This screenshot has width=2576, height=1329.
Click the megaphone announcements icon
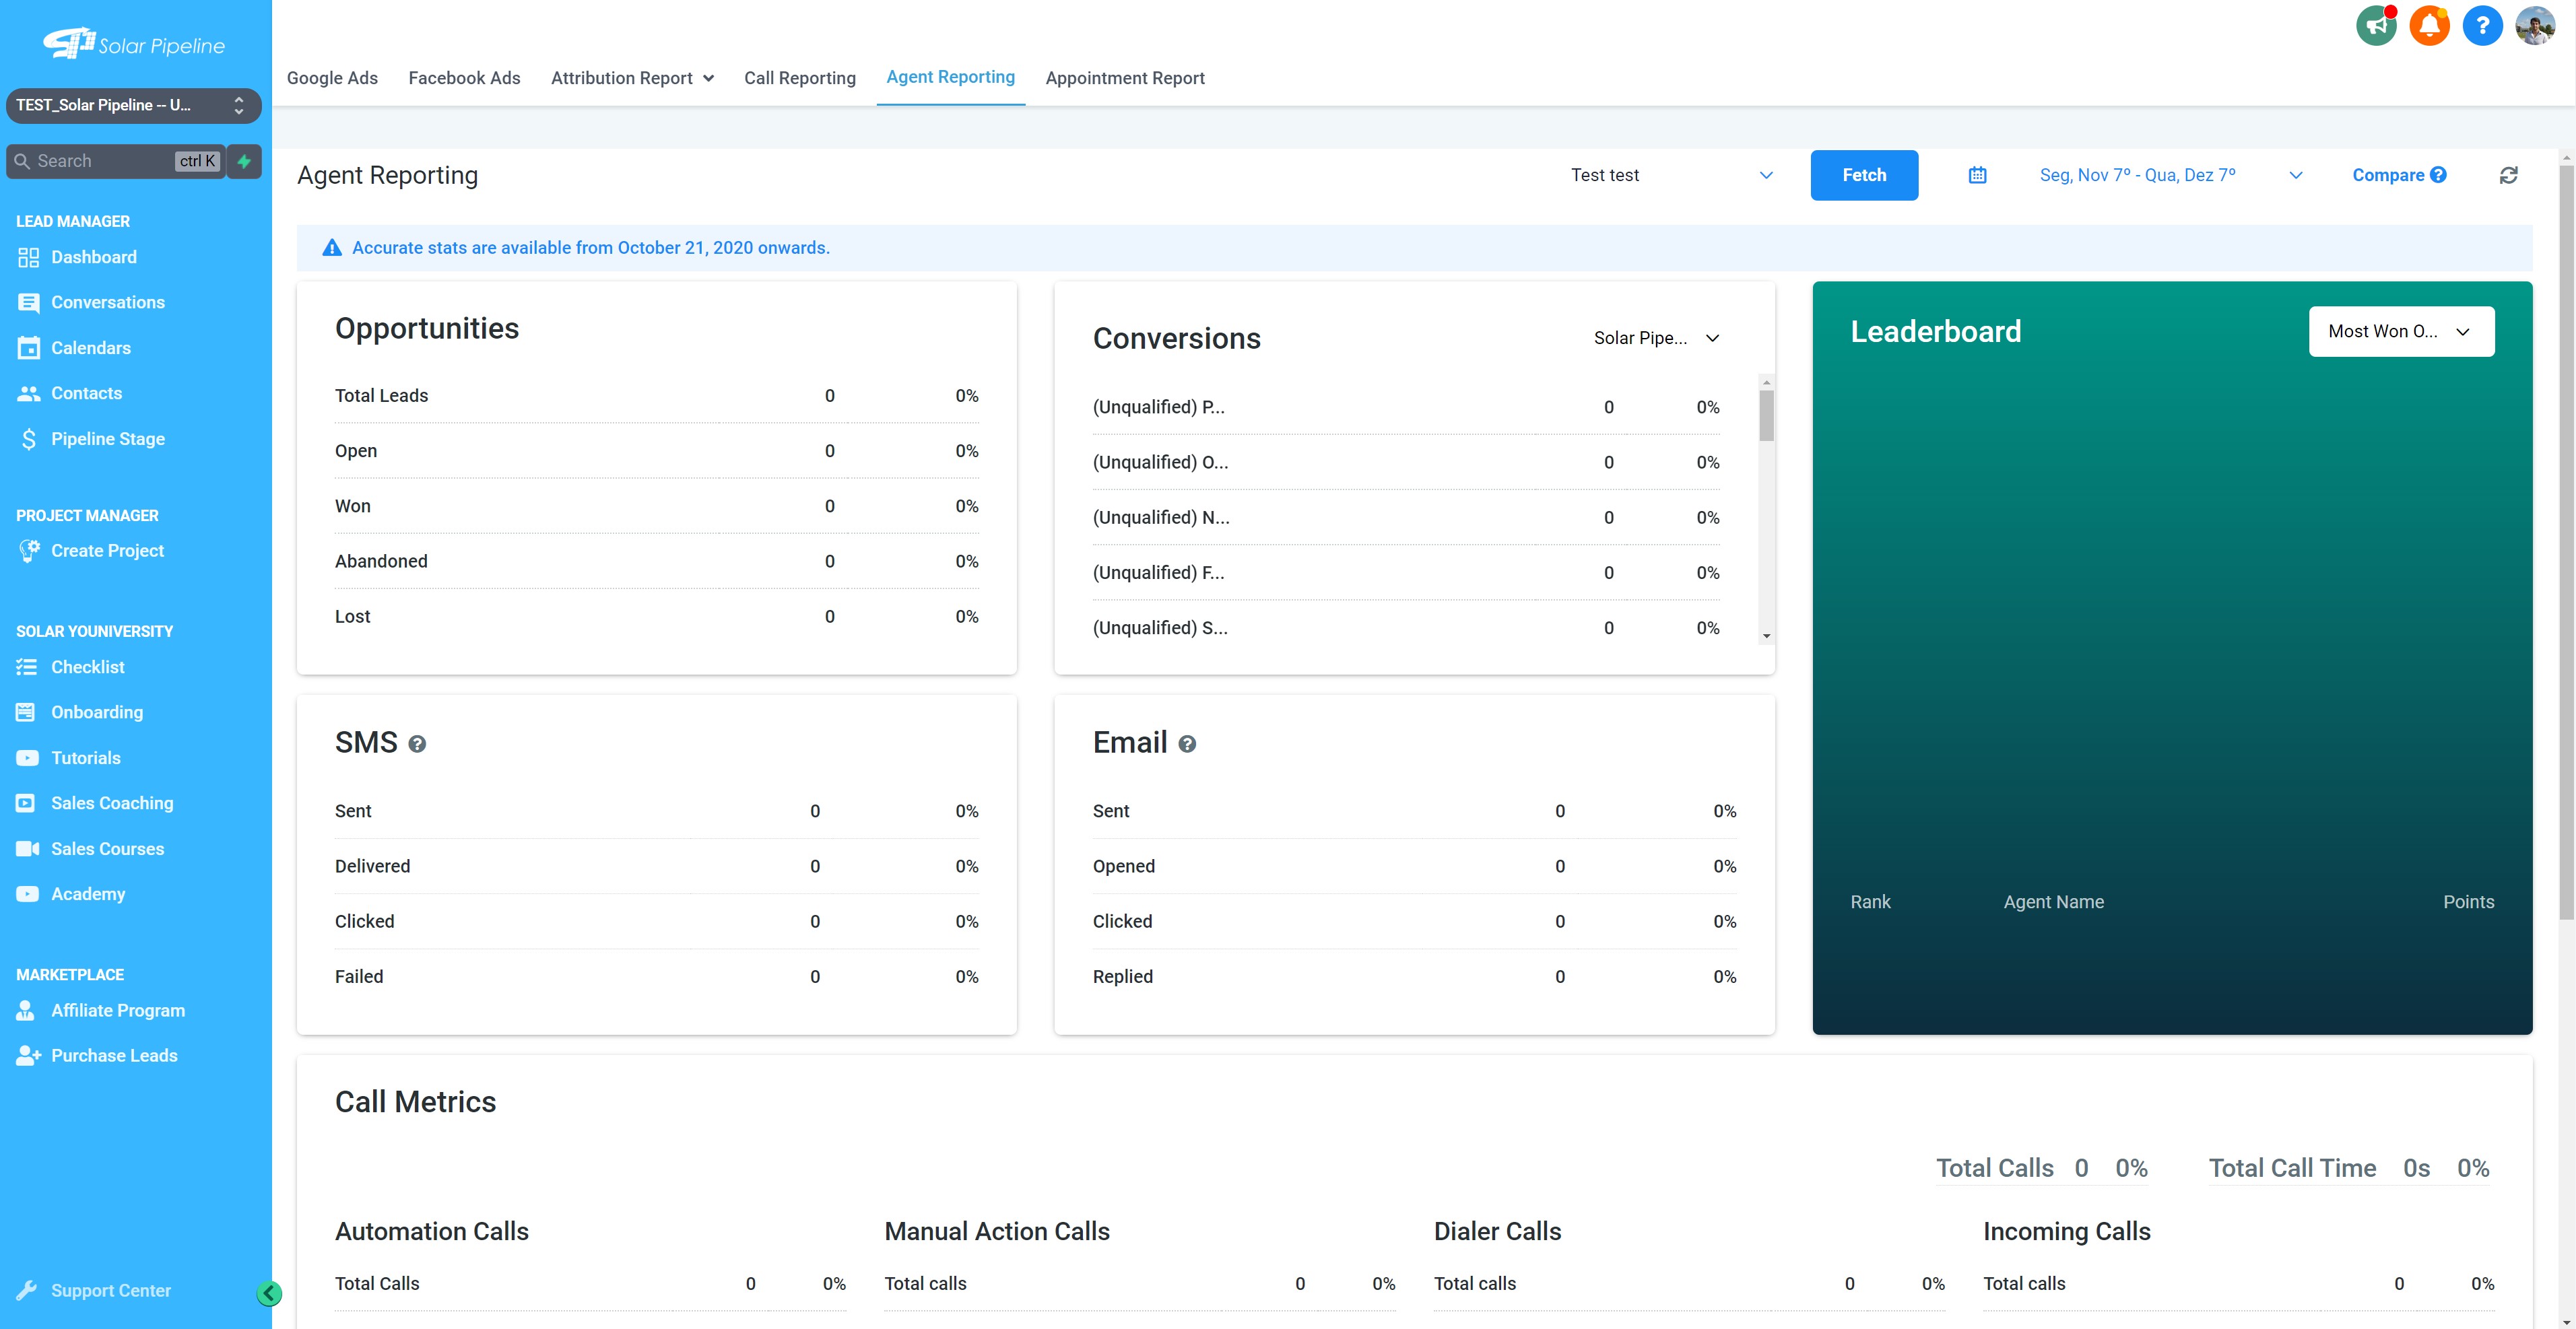pyautogui.click(x=2376, y=26)
